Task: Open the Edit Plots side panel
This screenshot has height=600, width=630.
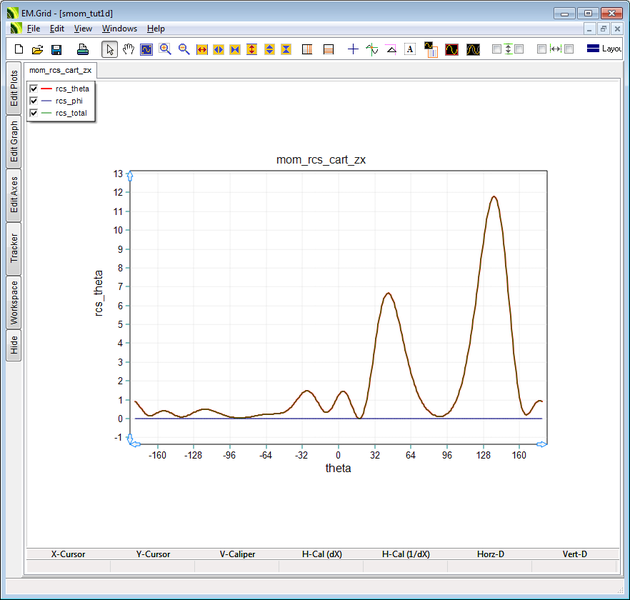Action: pyautogui.click(x=14, y=89)
